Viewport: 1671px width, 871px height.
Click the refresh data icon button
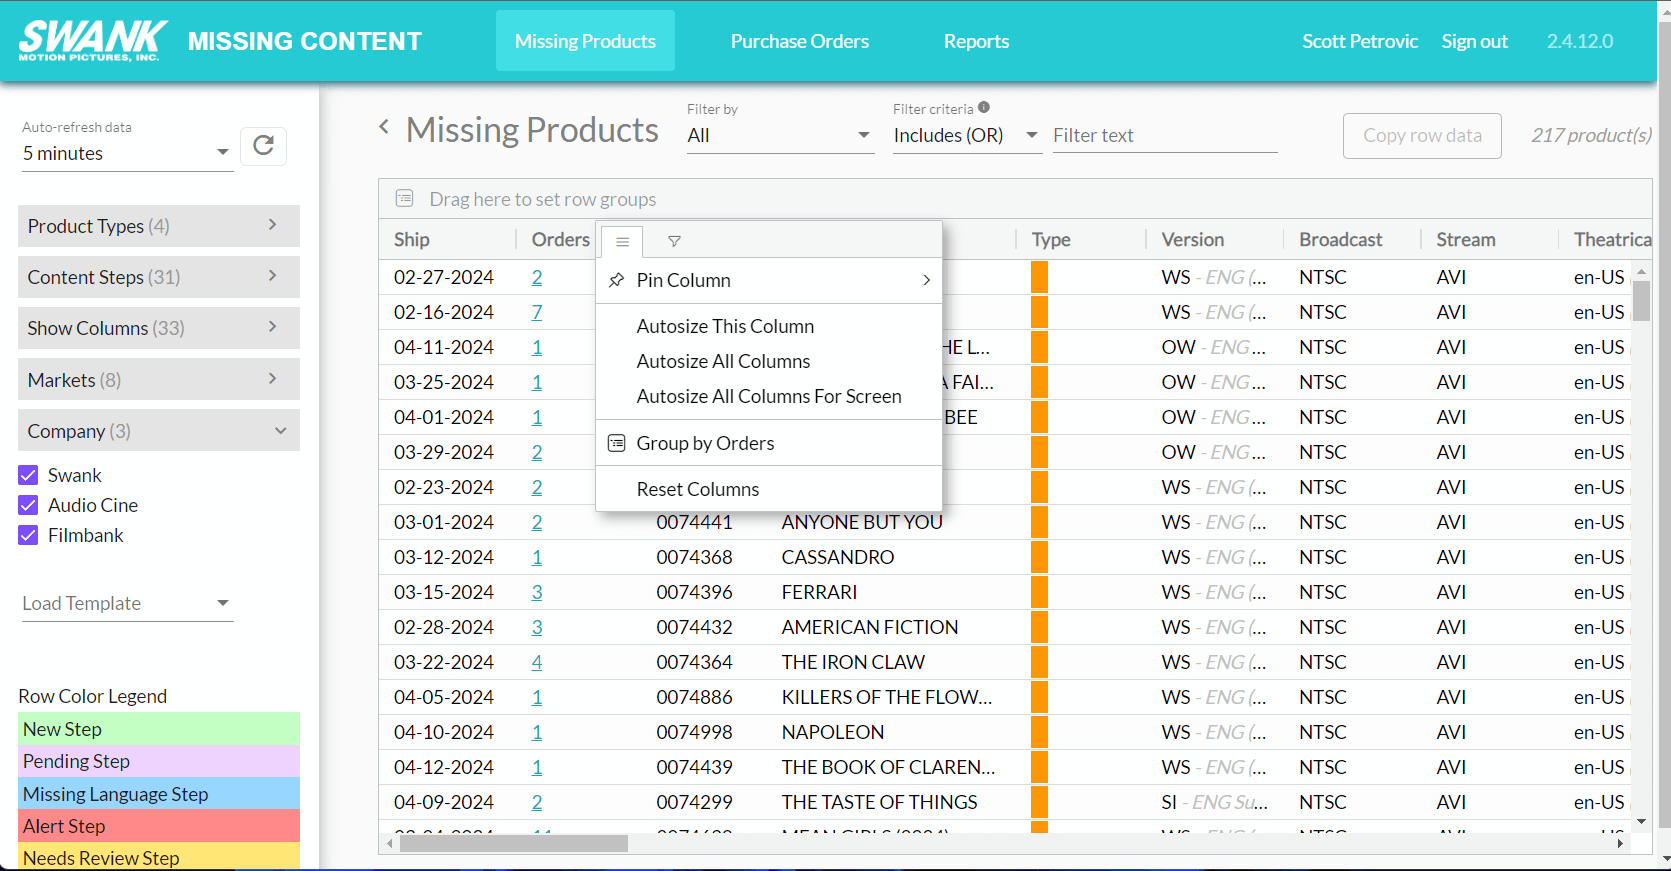(263, 146)
